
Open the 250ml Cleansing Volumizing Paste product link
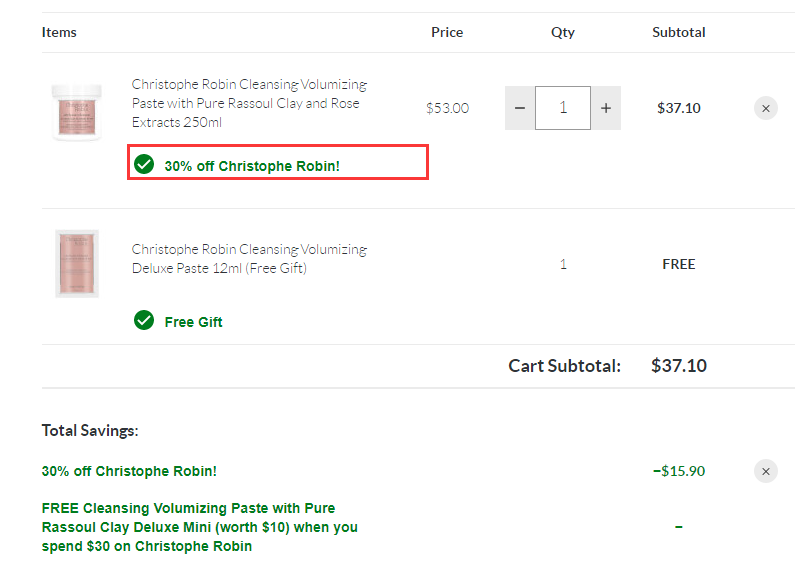pyautogui.click(x=249, y=103)
